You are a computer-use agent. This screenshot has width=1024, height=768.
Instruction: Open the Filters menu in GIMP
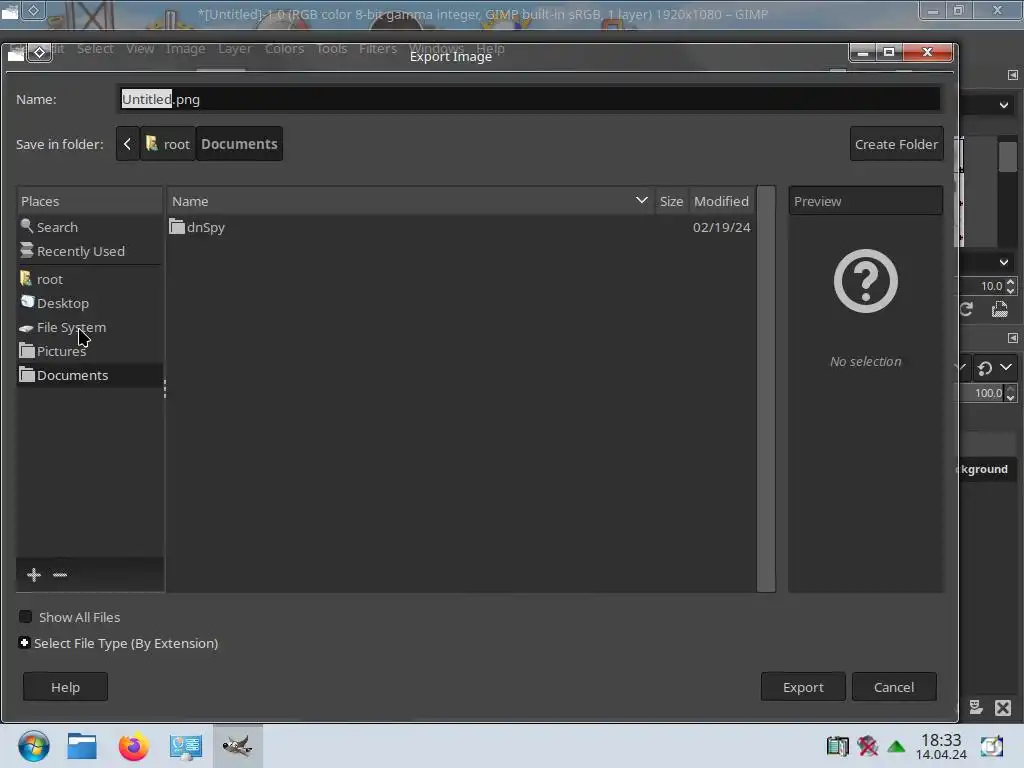[377, 48]
